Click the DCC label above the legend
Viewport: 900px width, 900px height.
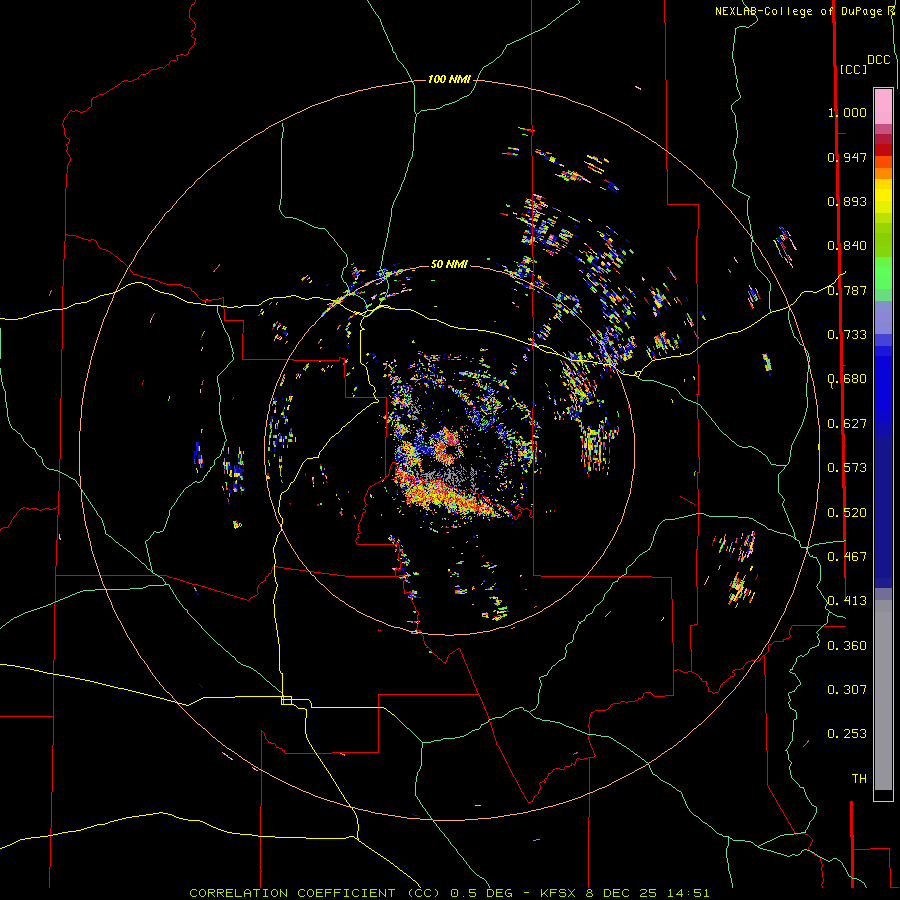(879, 60)
